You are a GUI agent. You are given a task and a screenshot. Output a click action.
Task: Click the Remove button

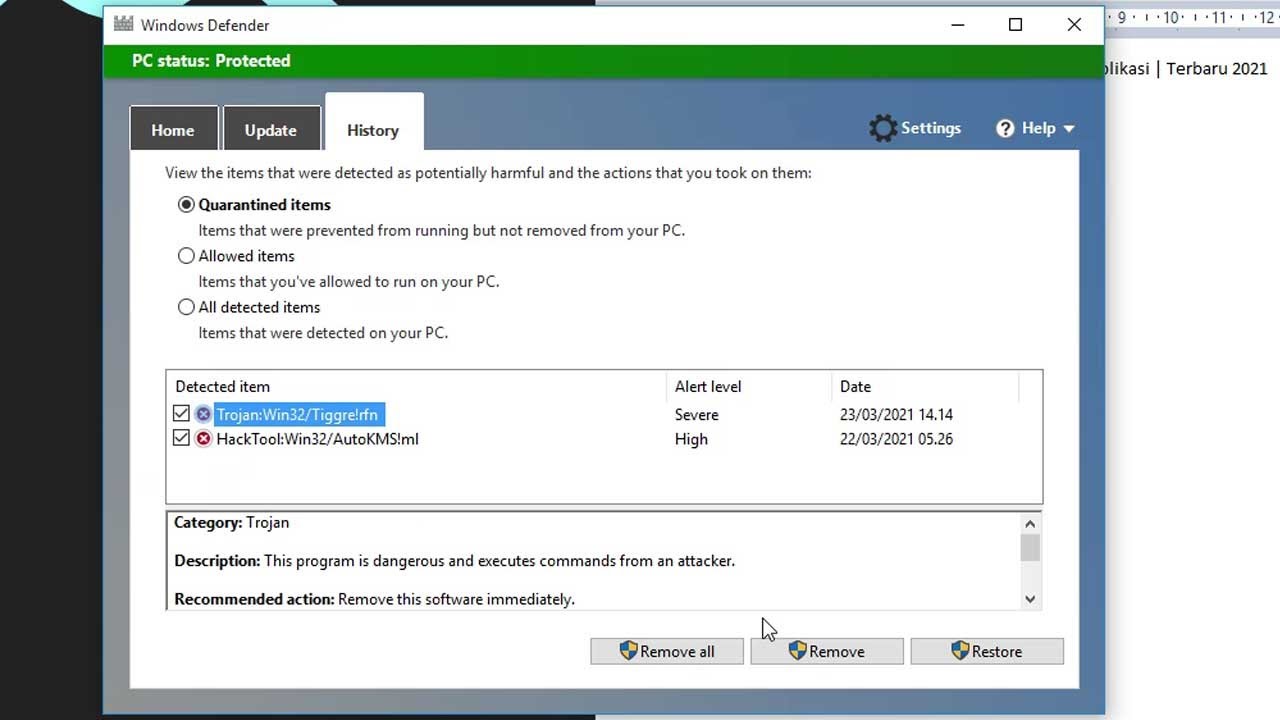[x=827, y=651]
